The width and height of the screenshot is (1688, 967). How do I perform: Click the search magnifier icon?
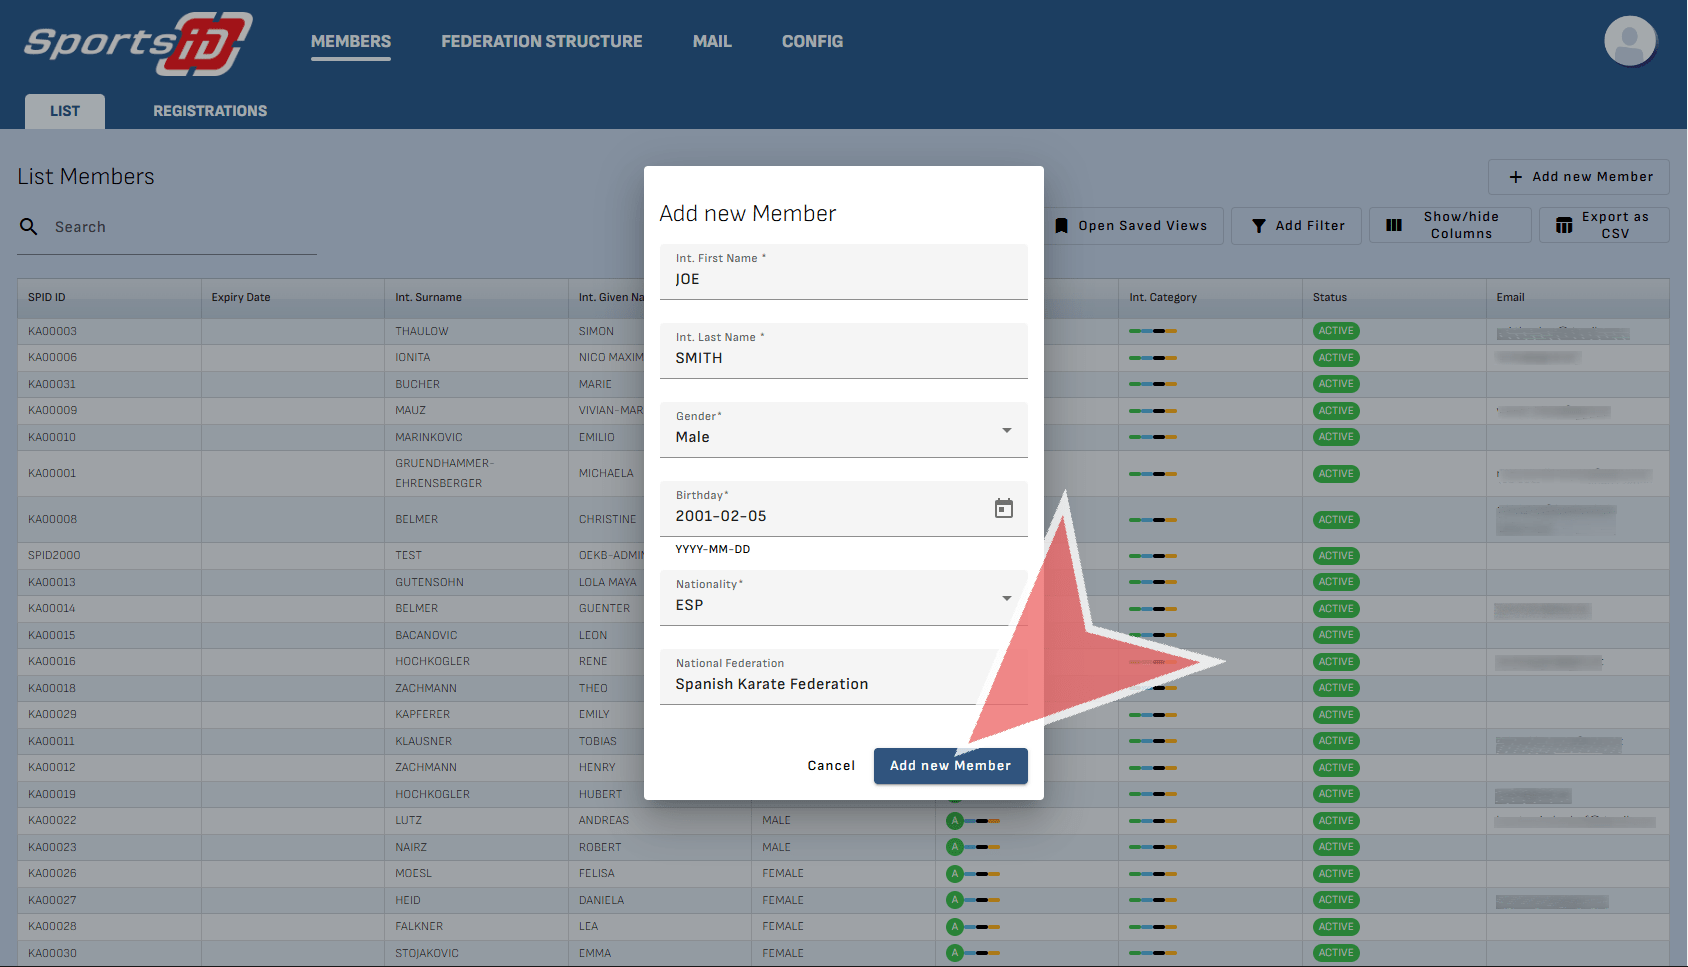click(x=29, y=227)
